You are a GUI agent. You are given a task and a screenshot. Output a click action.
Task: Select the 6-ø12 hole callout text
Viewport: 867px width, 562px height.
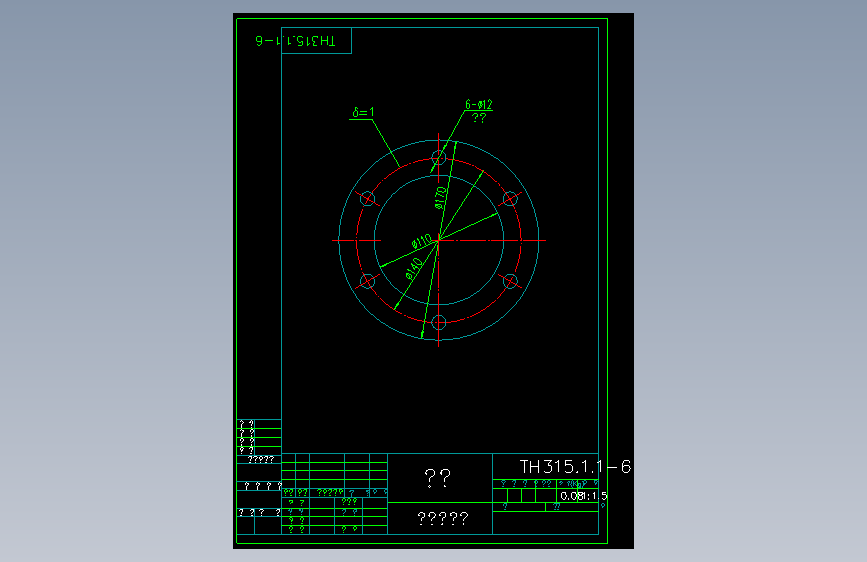(x=479, y=105)
